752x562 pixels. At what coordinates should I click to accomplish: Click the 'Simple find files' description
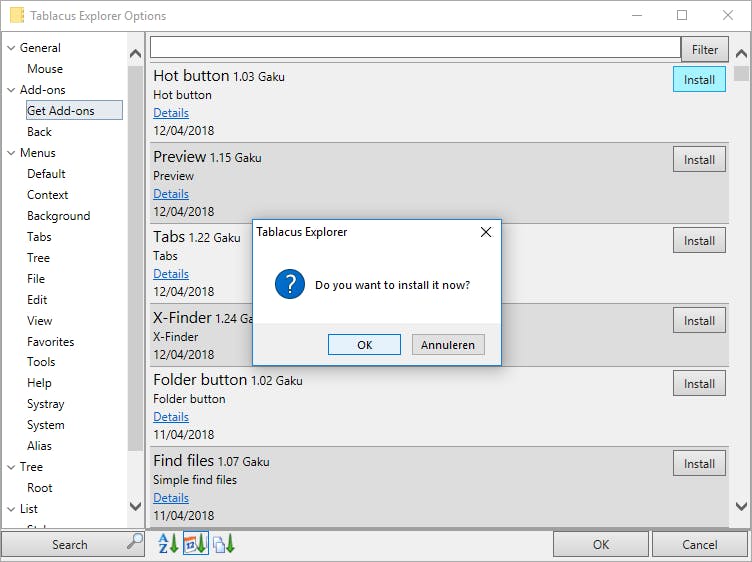(195, 480)
